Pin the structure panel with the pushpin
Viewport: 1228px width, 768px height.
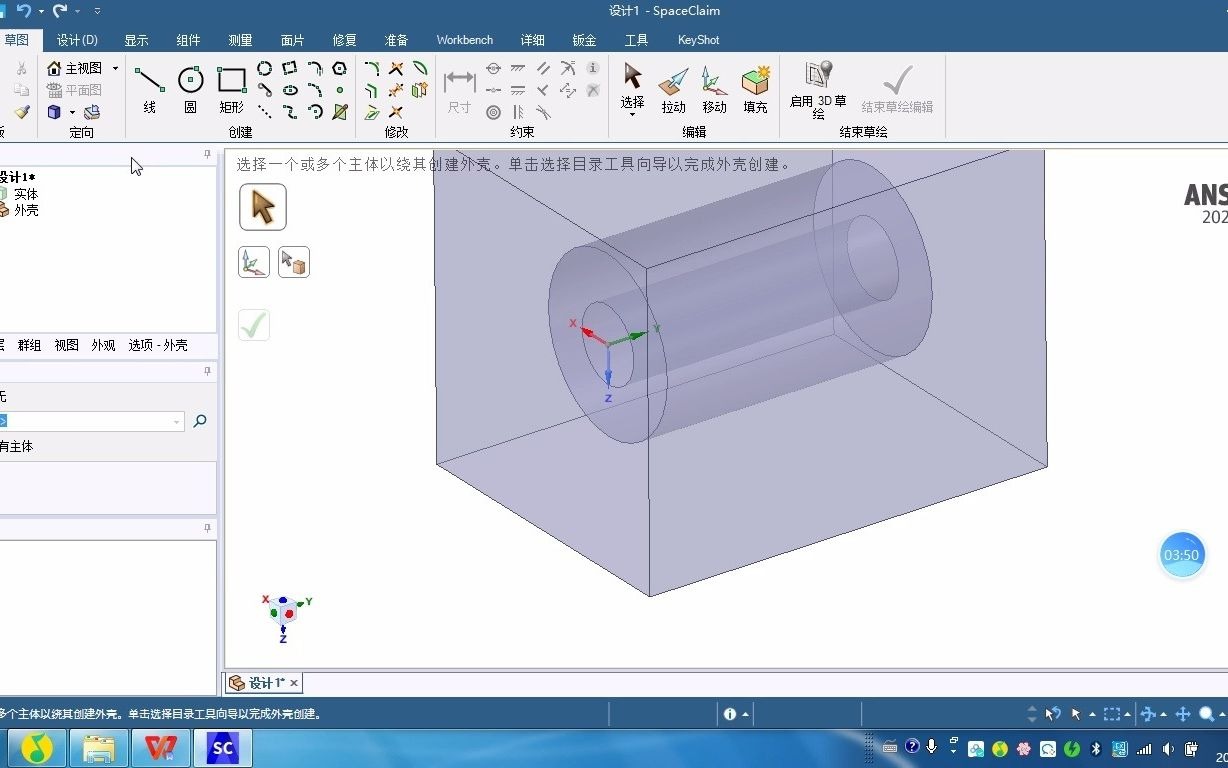tap(207, 155)
